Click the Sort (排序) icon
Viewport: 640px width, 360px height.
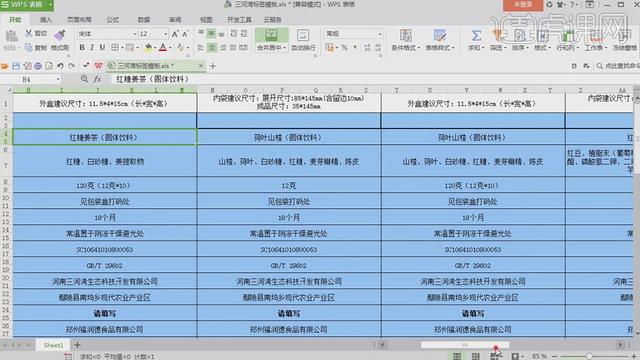(x=519, y=36)
